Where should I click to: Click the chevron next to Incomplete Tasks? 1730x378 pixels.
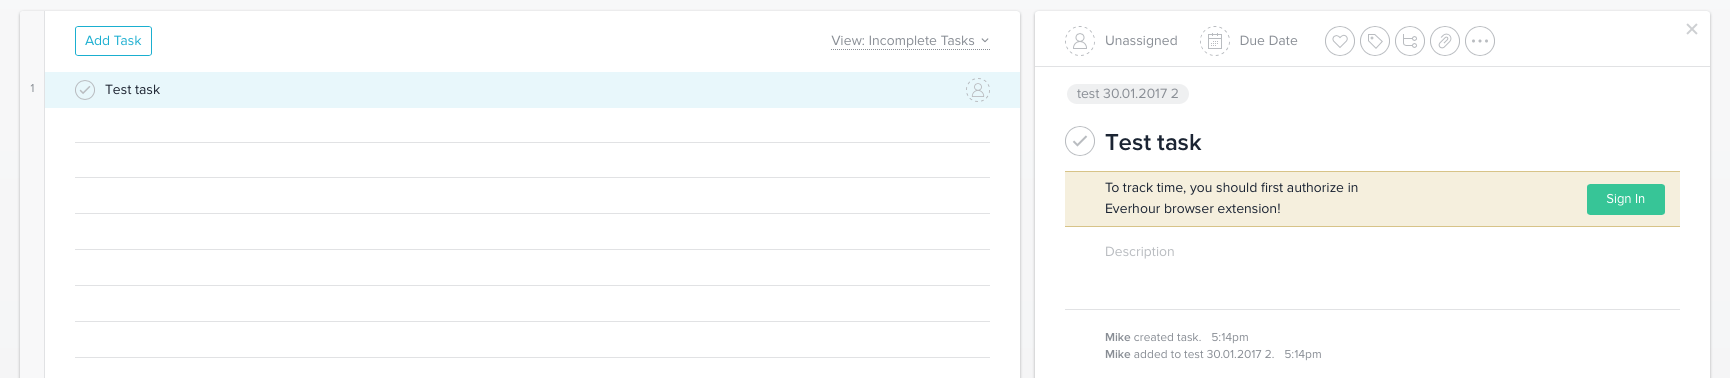pos(985,41)
